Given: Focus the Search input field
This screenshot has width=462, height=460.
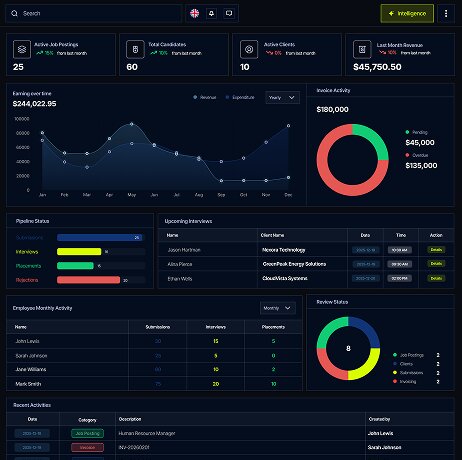Looking at the screenshot, I should [x=93, y=13].
